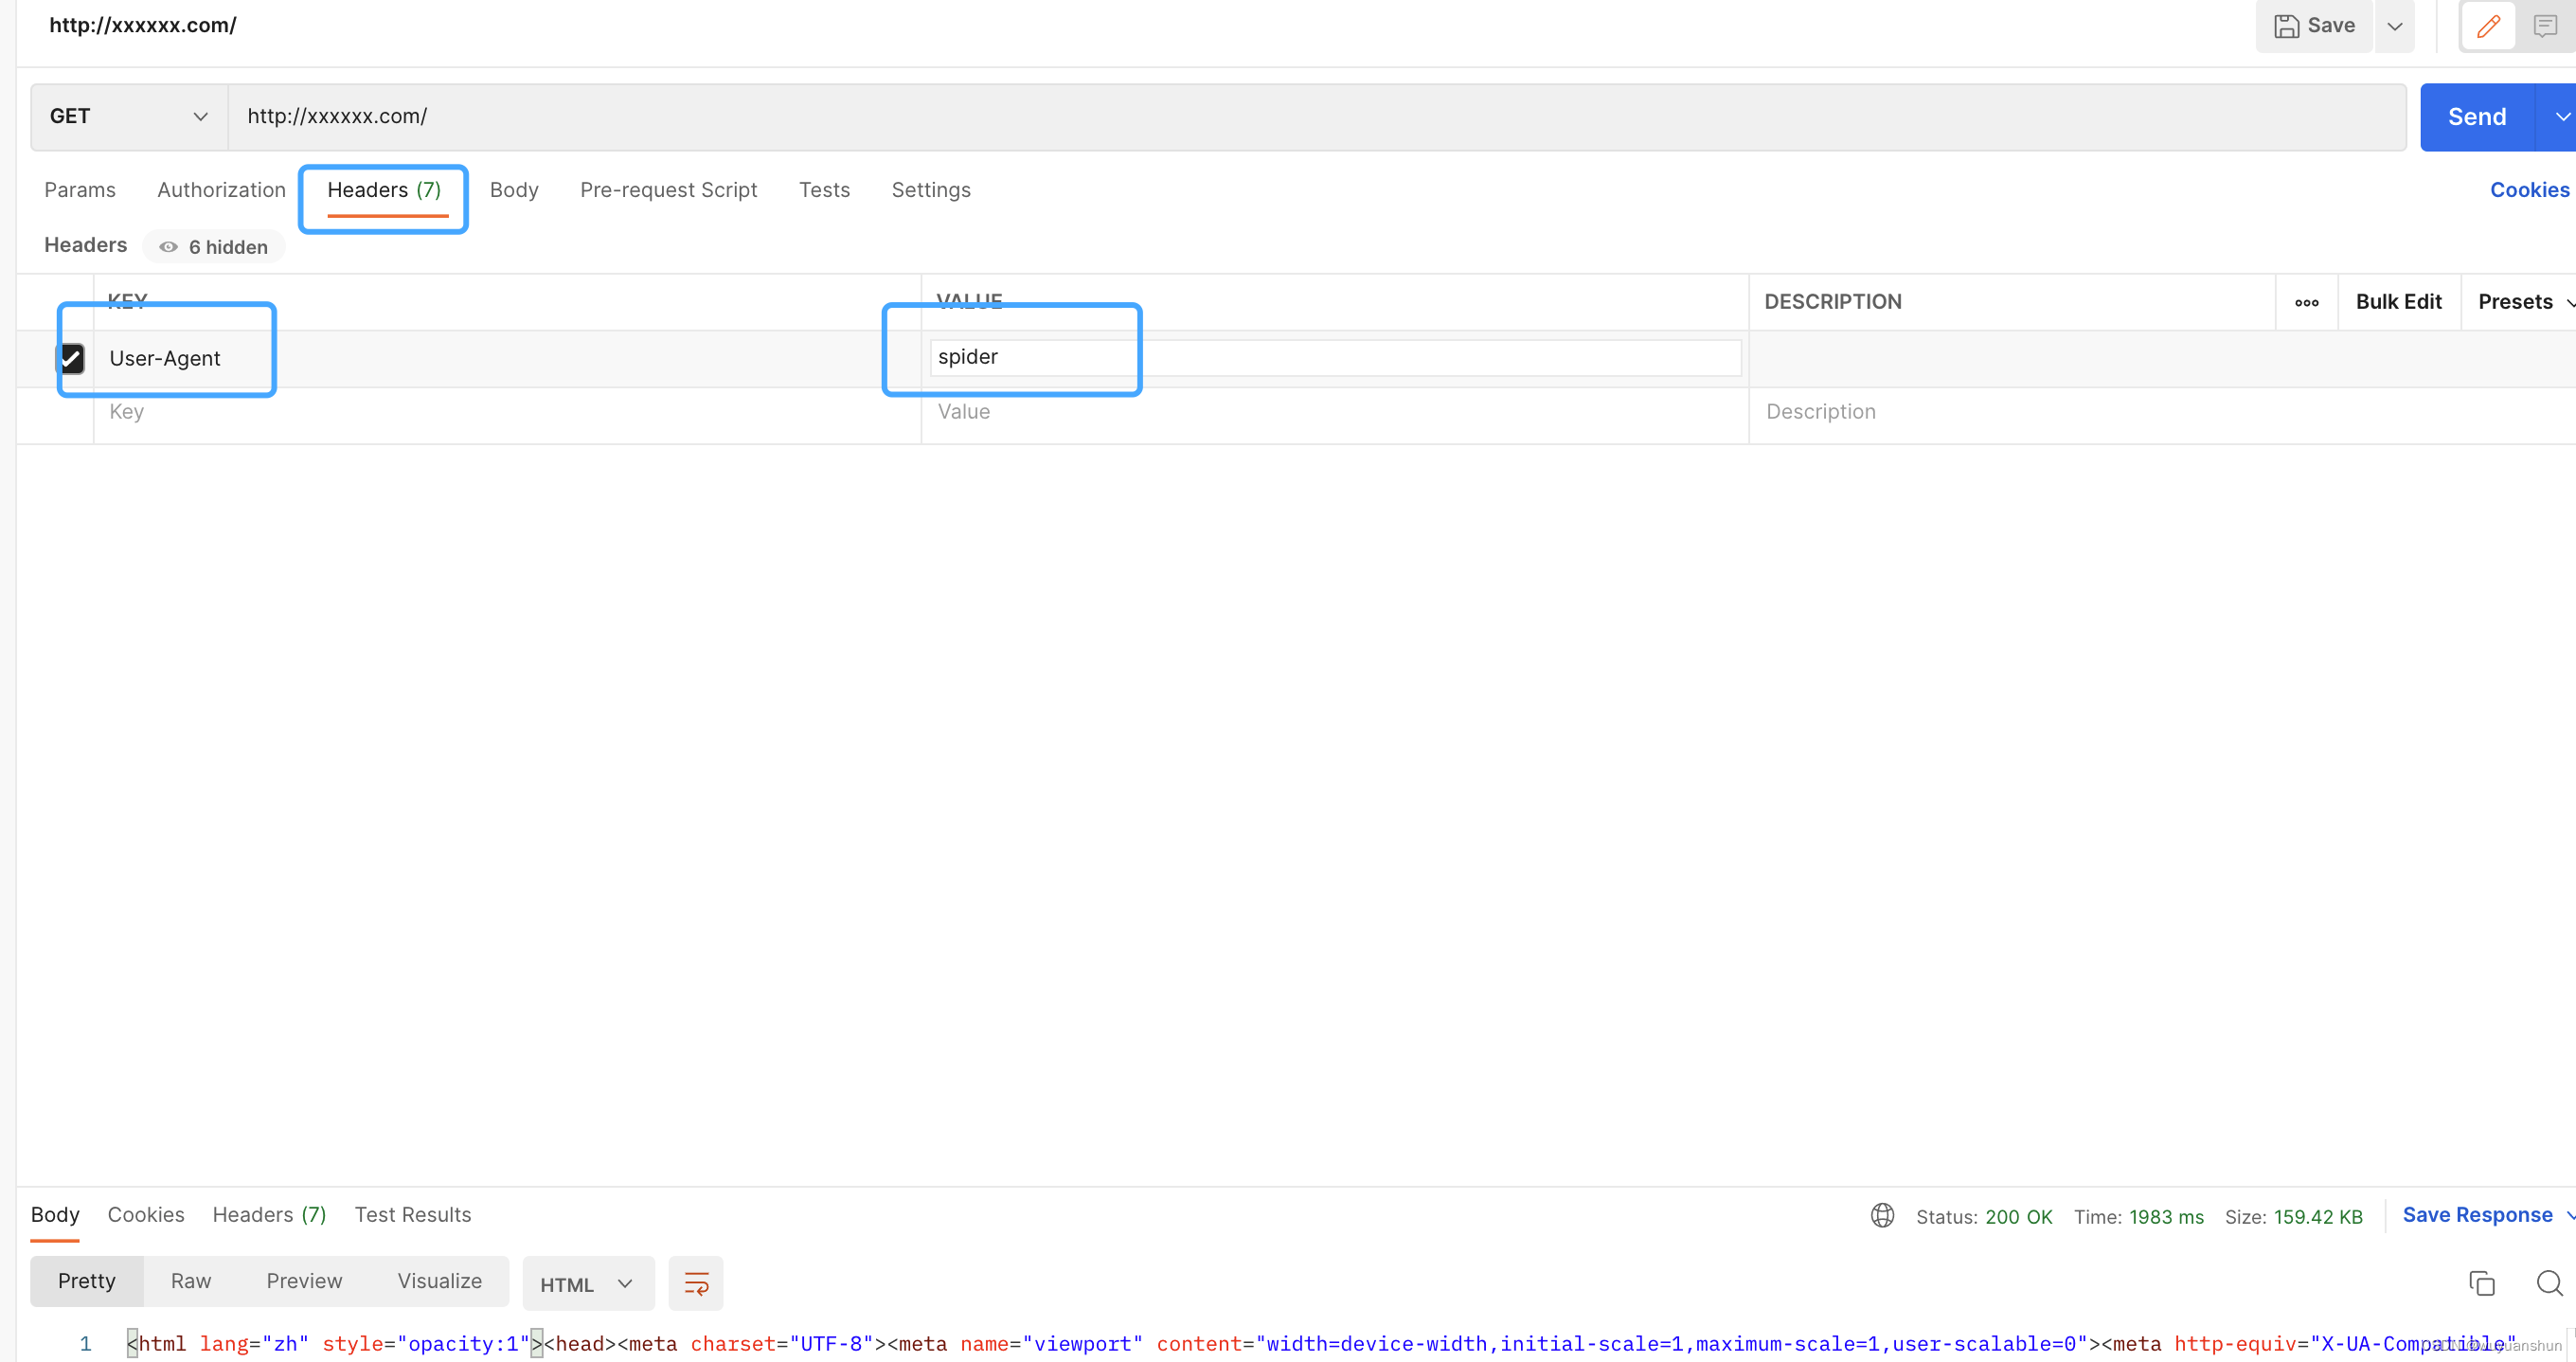This screenshot has height=1362, width=2576.
Task: Click the copy response icon
Action: coord(2481,1283)
